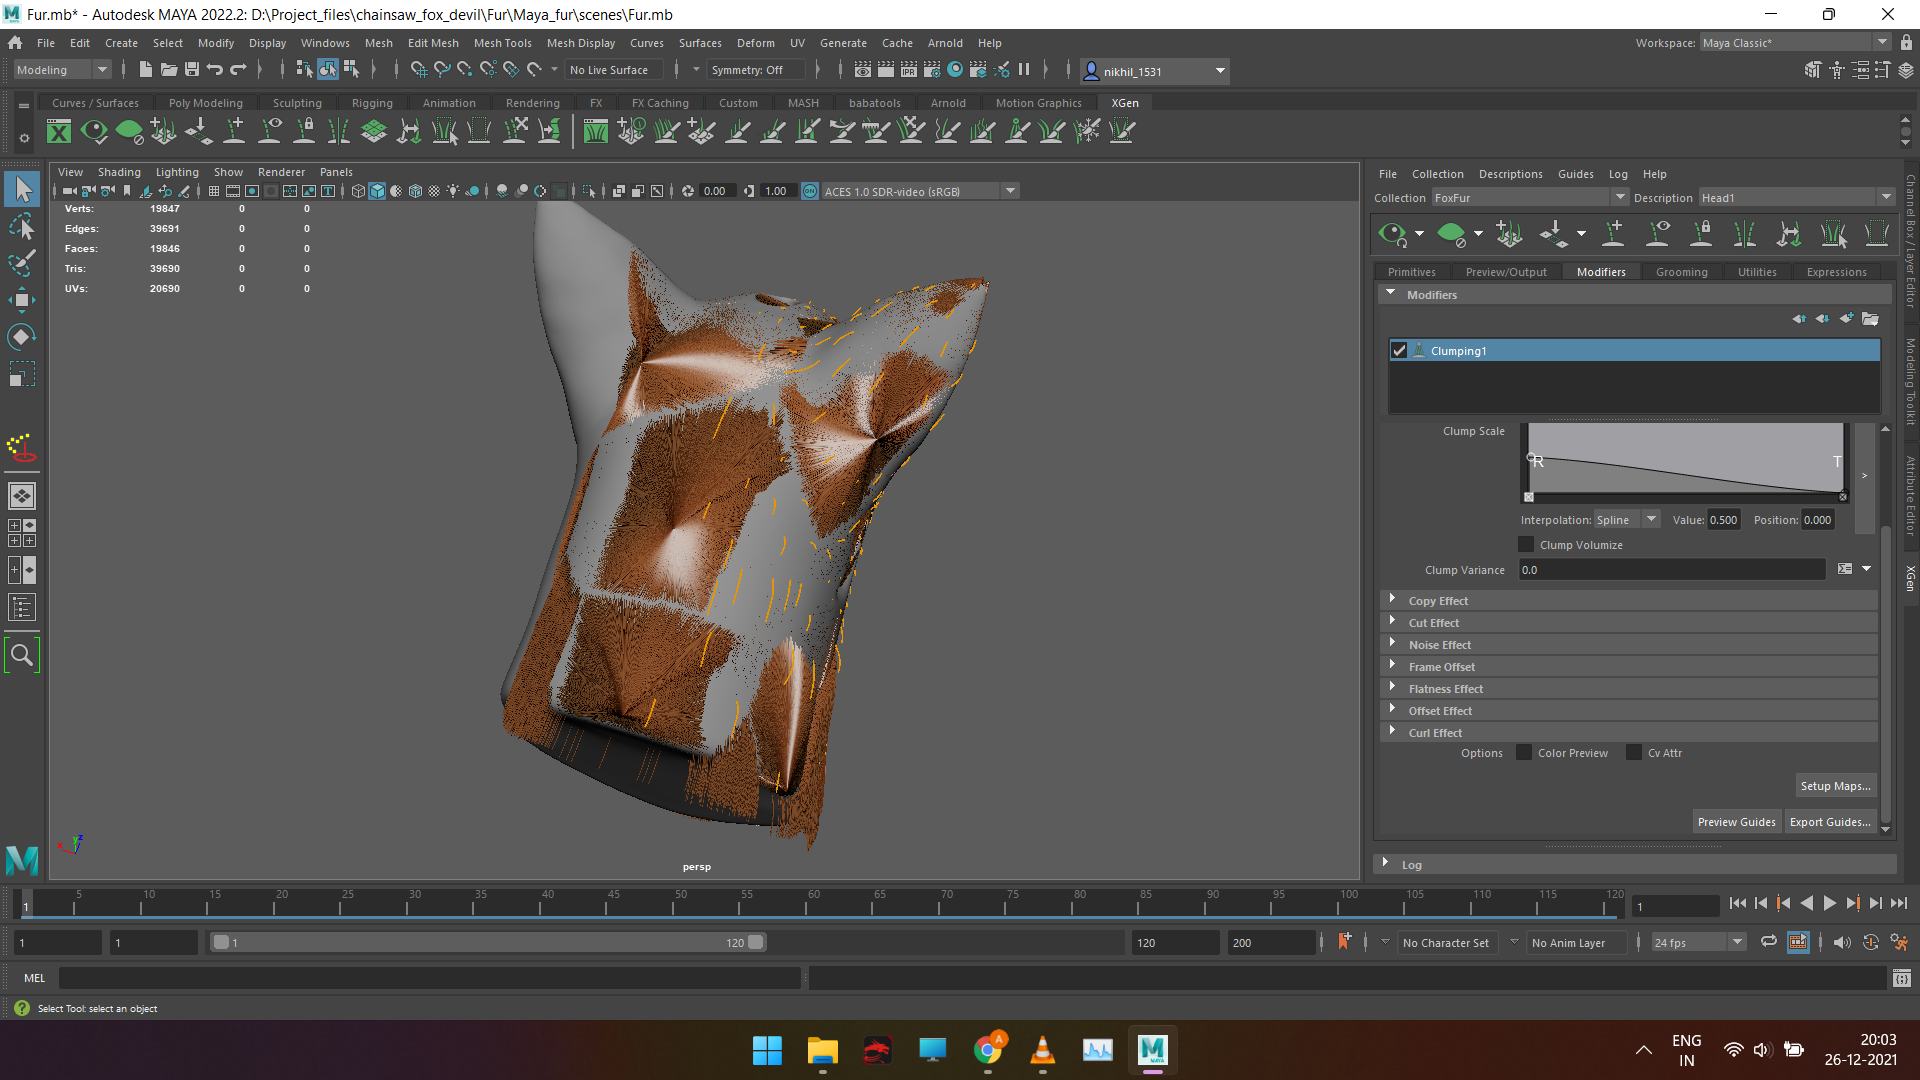Open the Snap to grids icon
The image size is (1920, 1080).
[420, 70]
